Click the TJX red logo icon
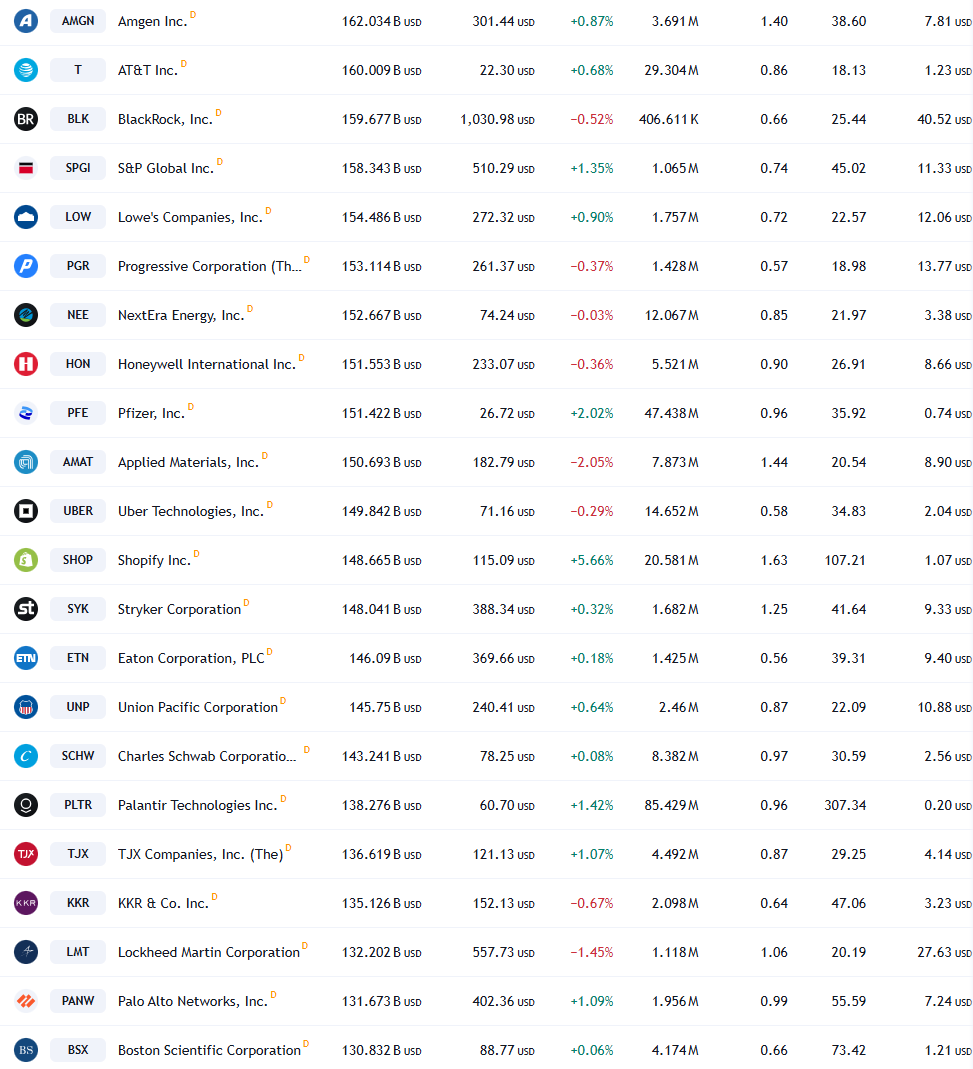Screen dimensions: 973x1069 coord(26,854)
